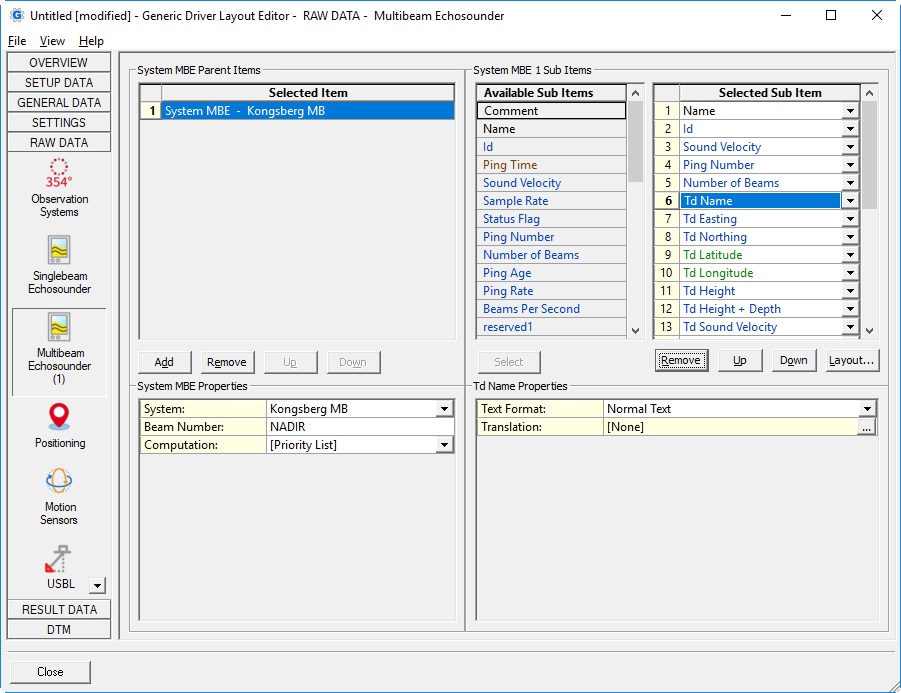The height and width of the screenshot is (693, 901).
Task: Select the Singlebeam Echosounder icon
Action: [59, 251]
